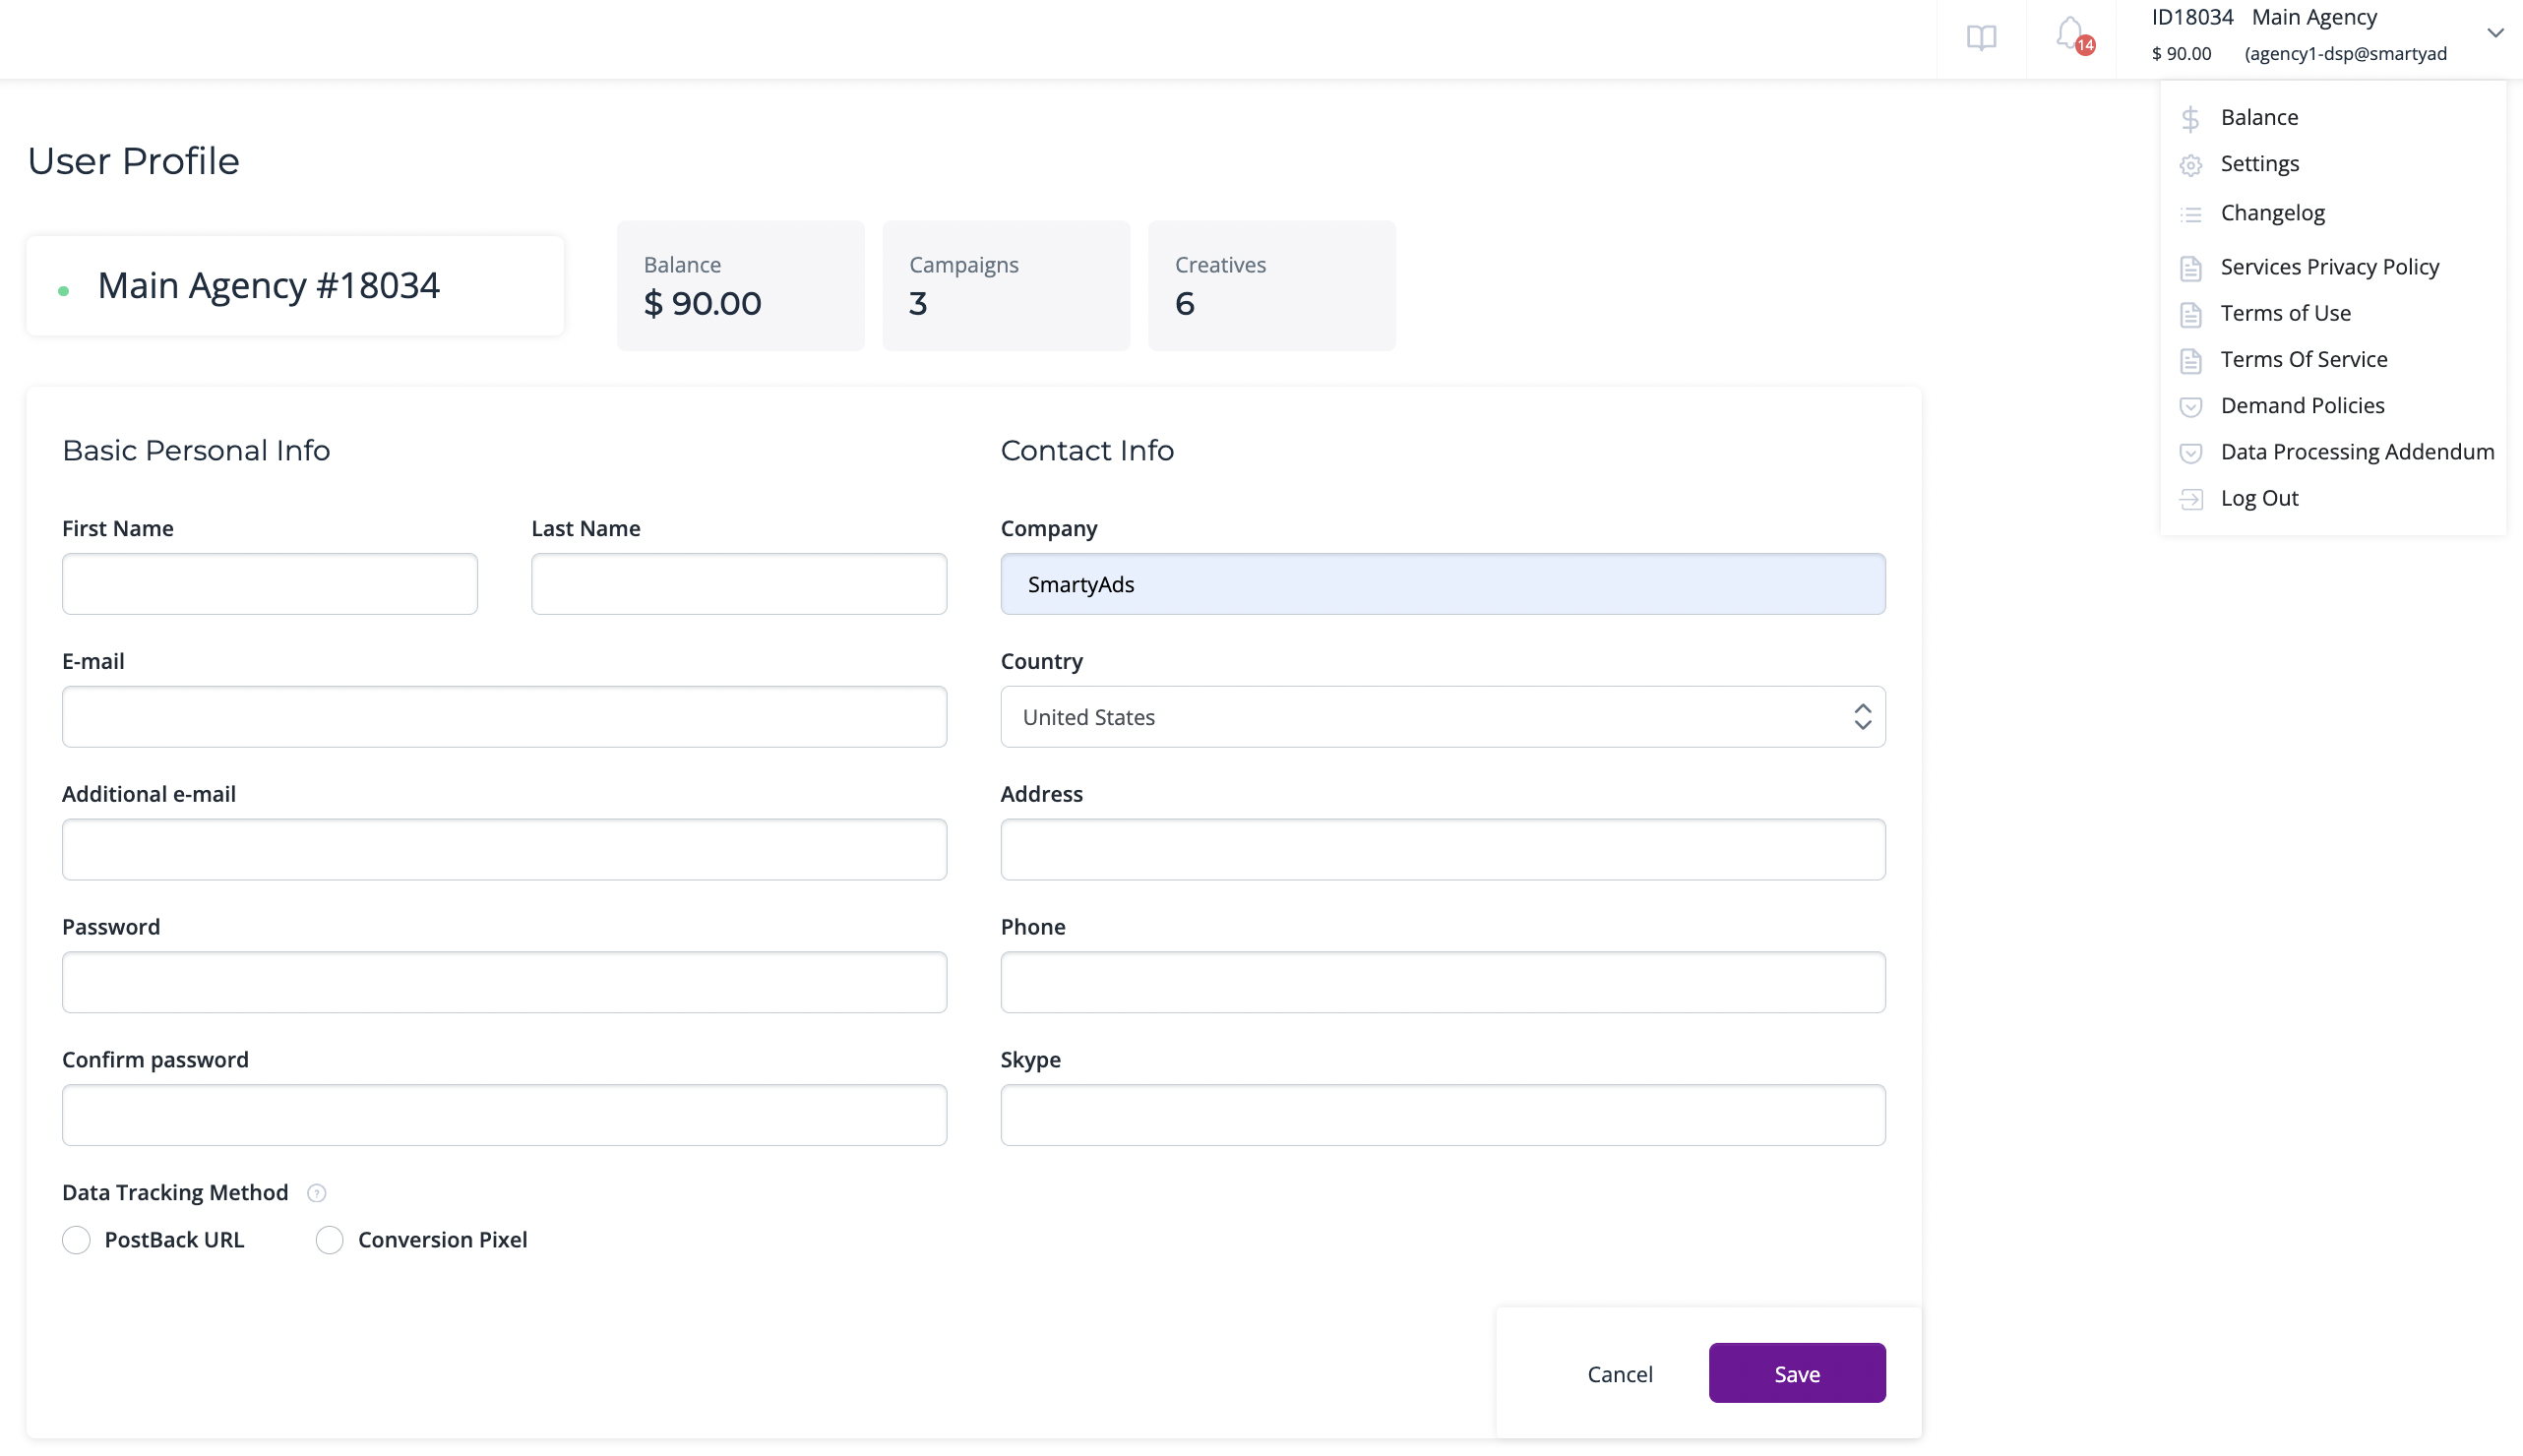This screenshot has width=2523, height=1456.
Task: Click document icon beside Services Privacy Policy
Action: coord(2190,268)
